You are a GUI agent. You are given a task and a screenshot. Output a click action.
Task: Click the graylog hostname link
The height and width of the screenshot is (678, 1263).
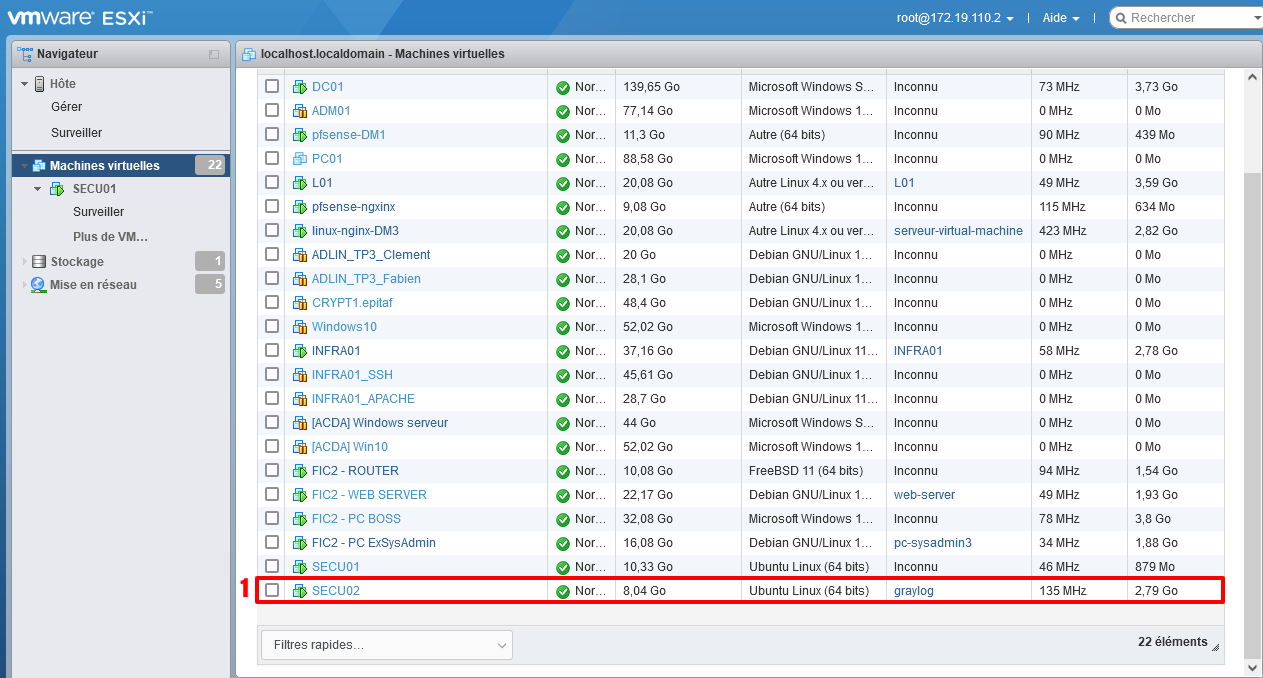[913, 591]
